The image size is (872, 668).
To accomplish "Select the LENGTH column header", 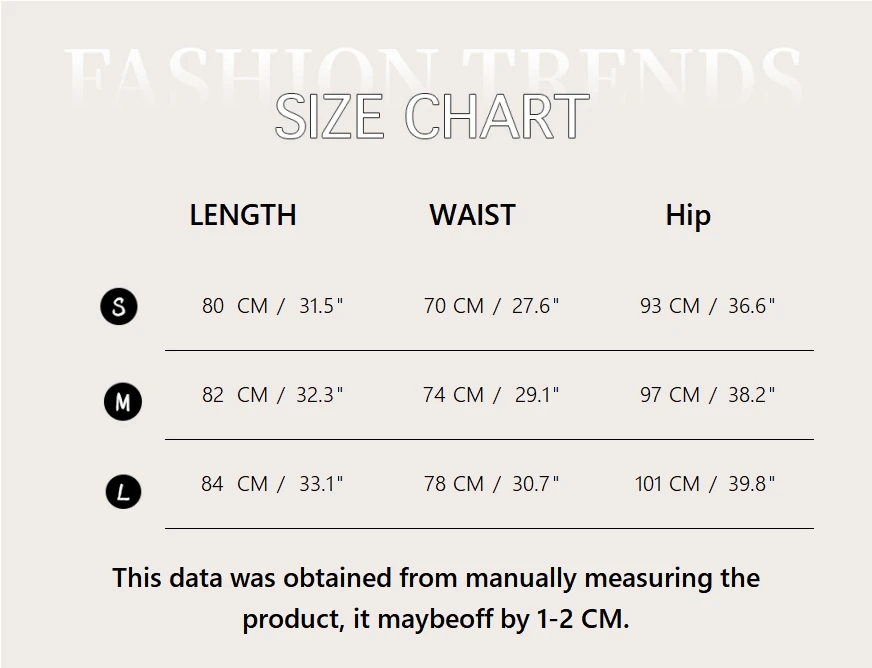I will pyautogui.click(x=243, y=215).
